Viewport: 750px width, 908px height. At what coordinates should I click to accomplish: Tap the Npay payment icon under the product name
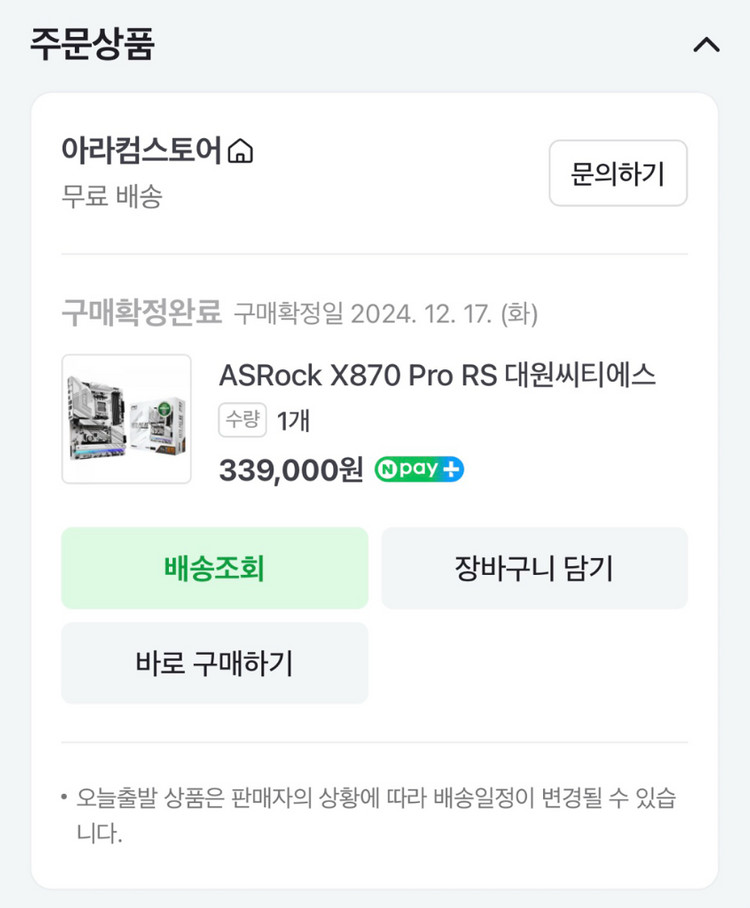coord(420,468)
